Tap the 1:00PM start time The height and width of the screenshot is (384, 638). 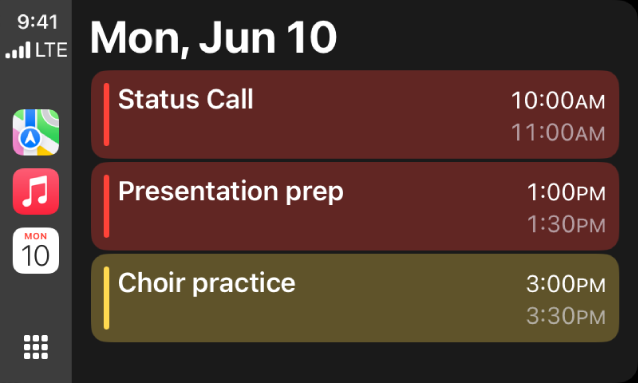pyautogui.click(x=566, y=192)
